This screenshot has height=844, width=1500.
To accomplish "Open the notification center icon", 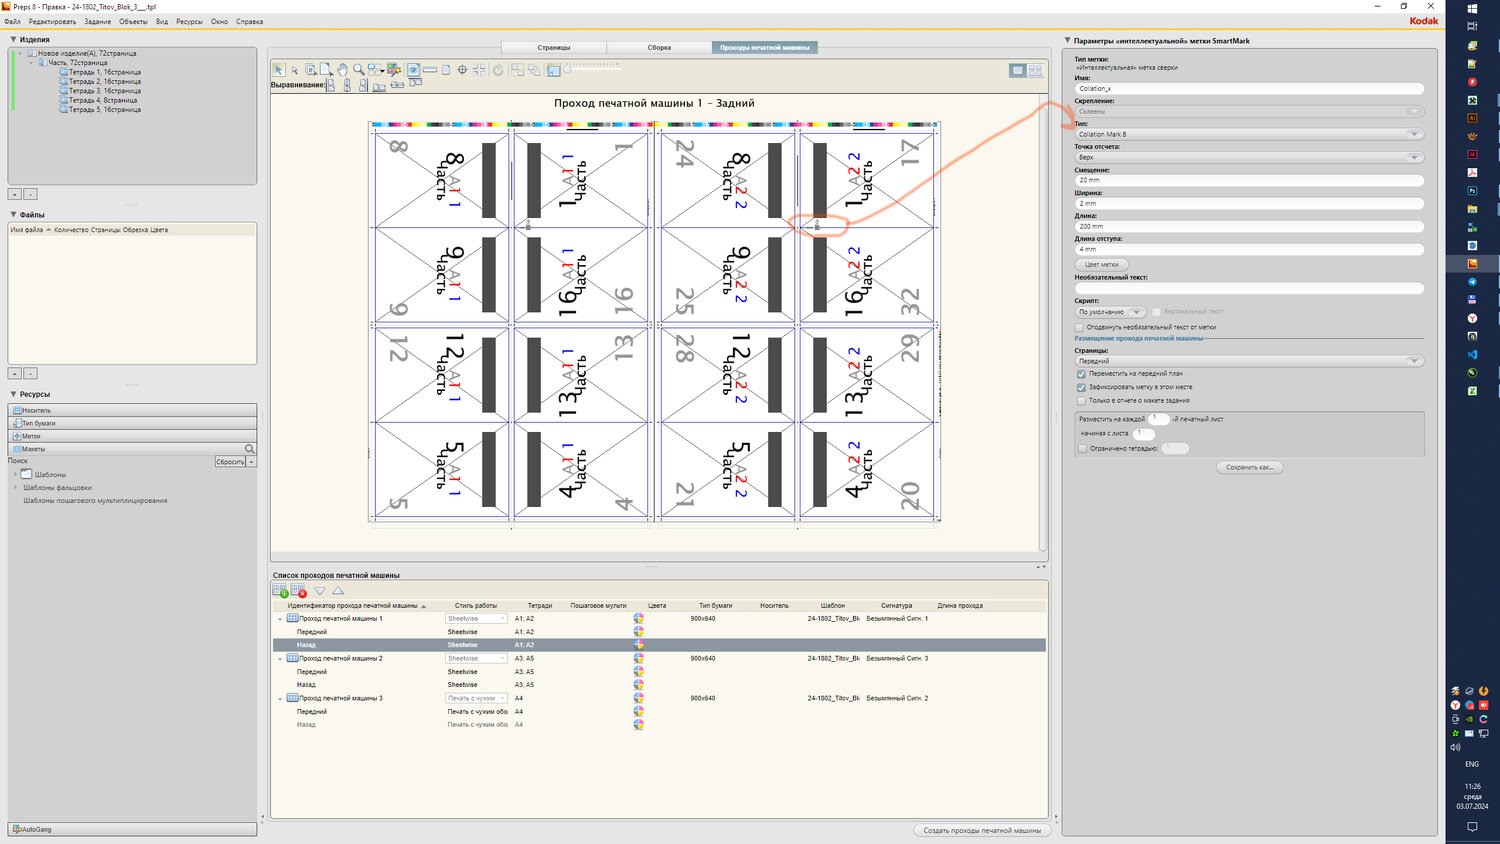I will click(x=1472, y=827).
